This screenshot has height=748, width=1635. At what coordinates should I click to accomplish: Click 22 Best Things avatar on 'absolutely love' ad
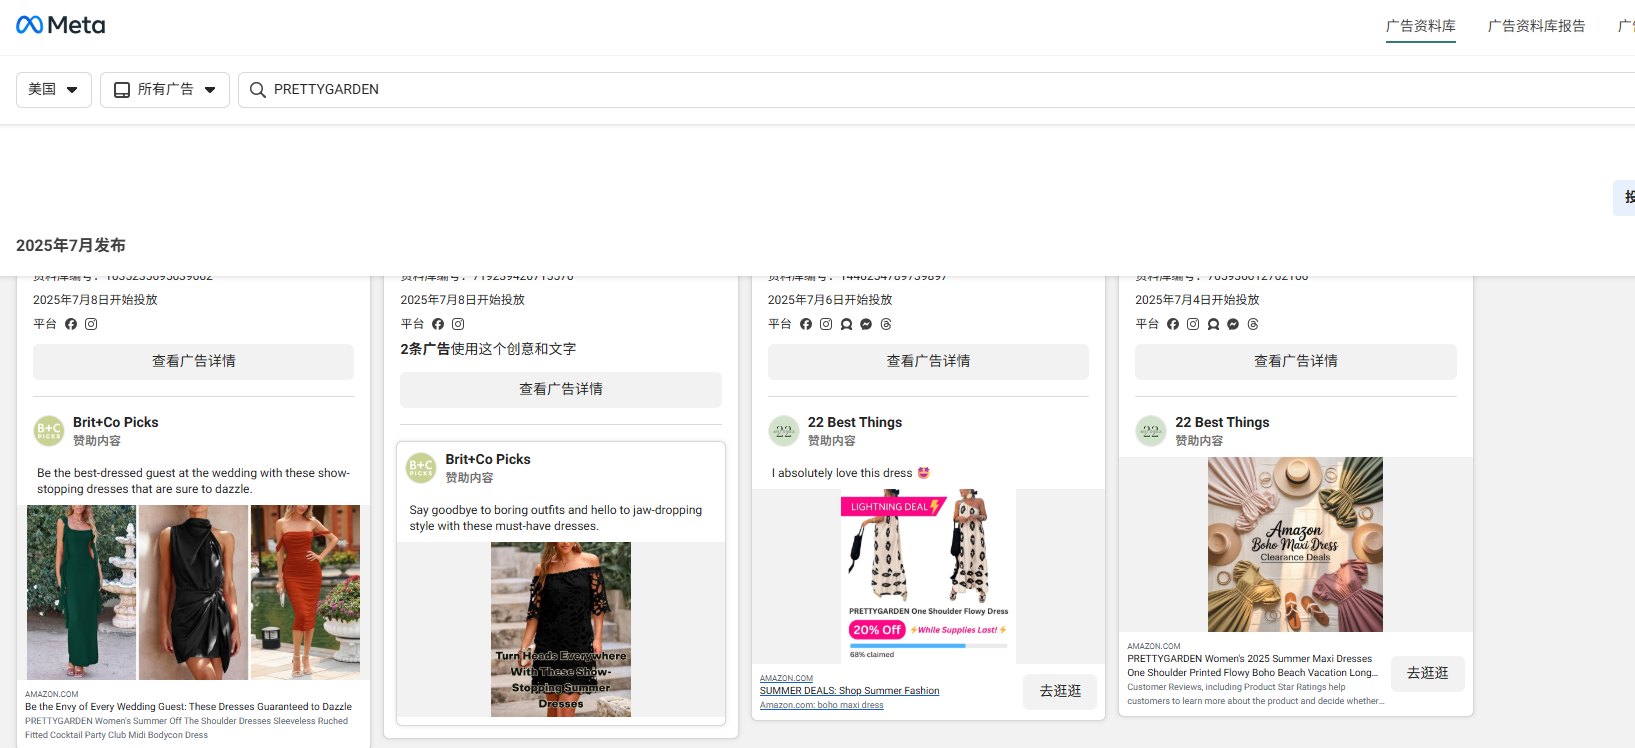[x=784, y=431]
